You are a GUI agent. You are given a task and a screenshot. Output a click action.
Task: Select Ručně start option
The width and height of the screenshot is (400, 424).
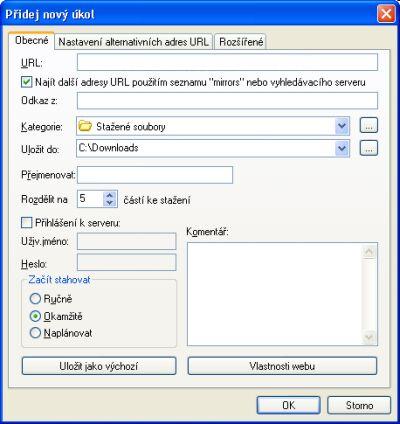click(x=35, y=298)
